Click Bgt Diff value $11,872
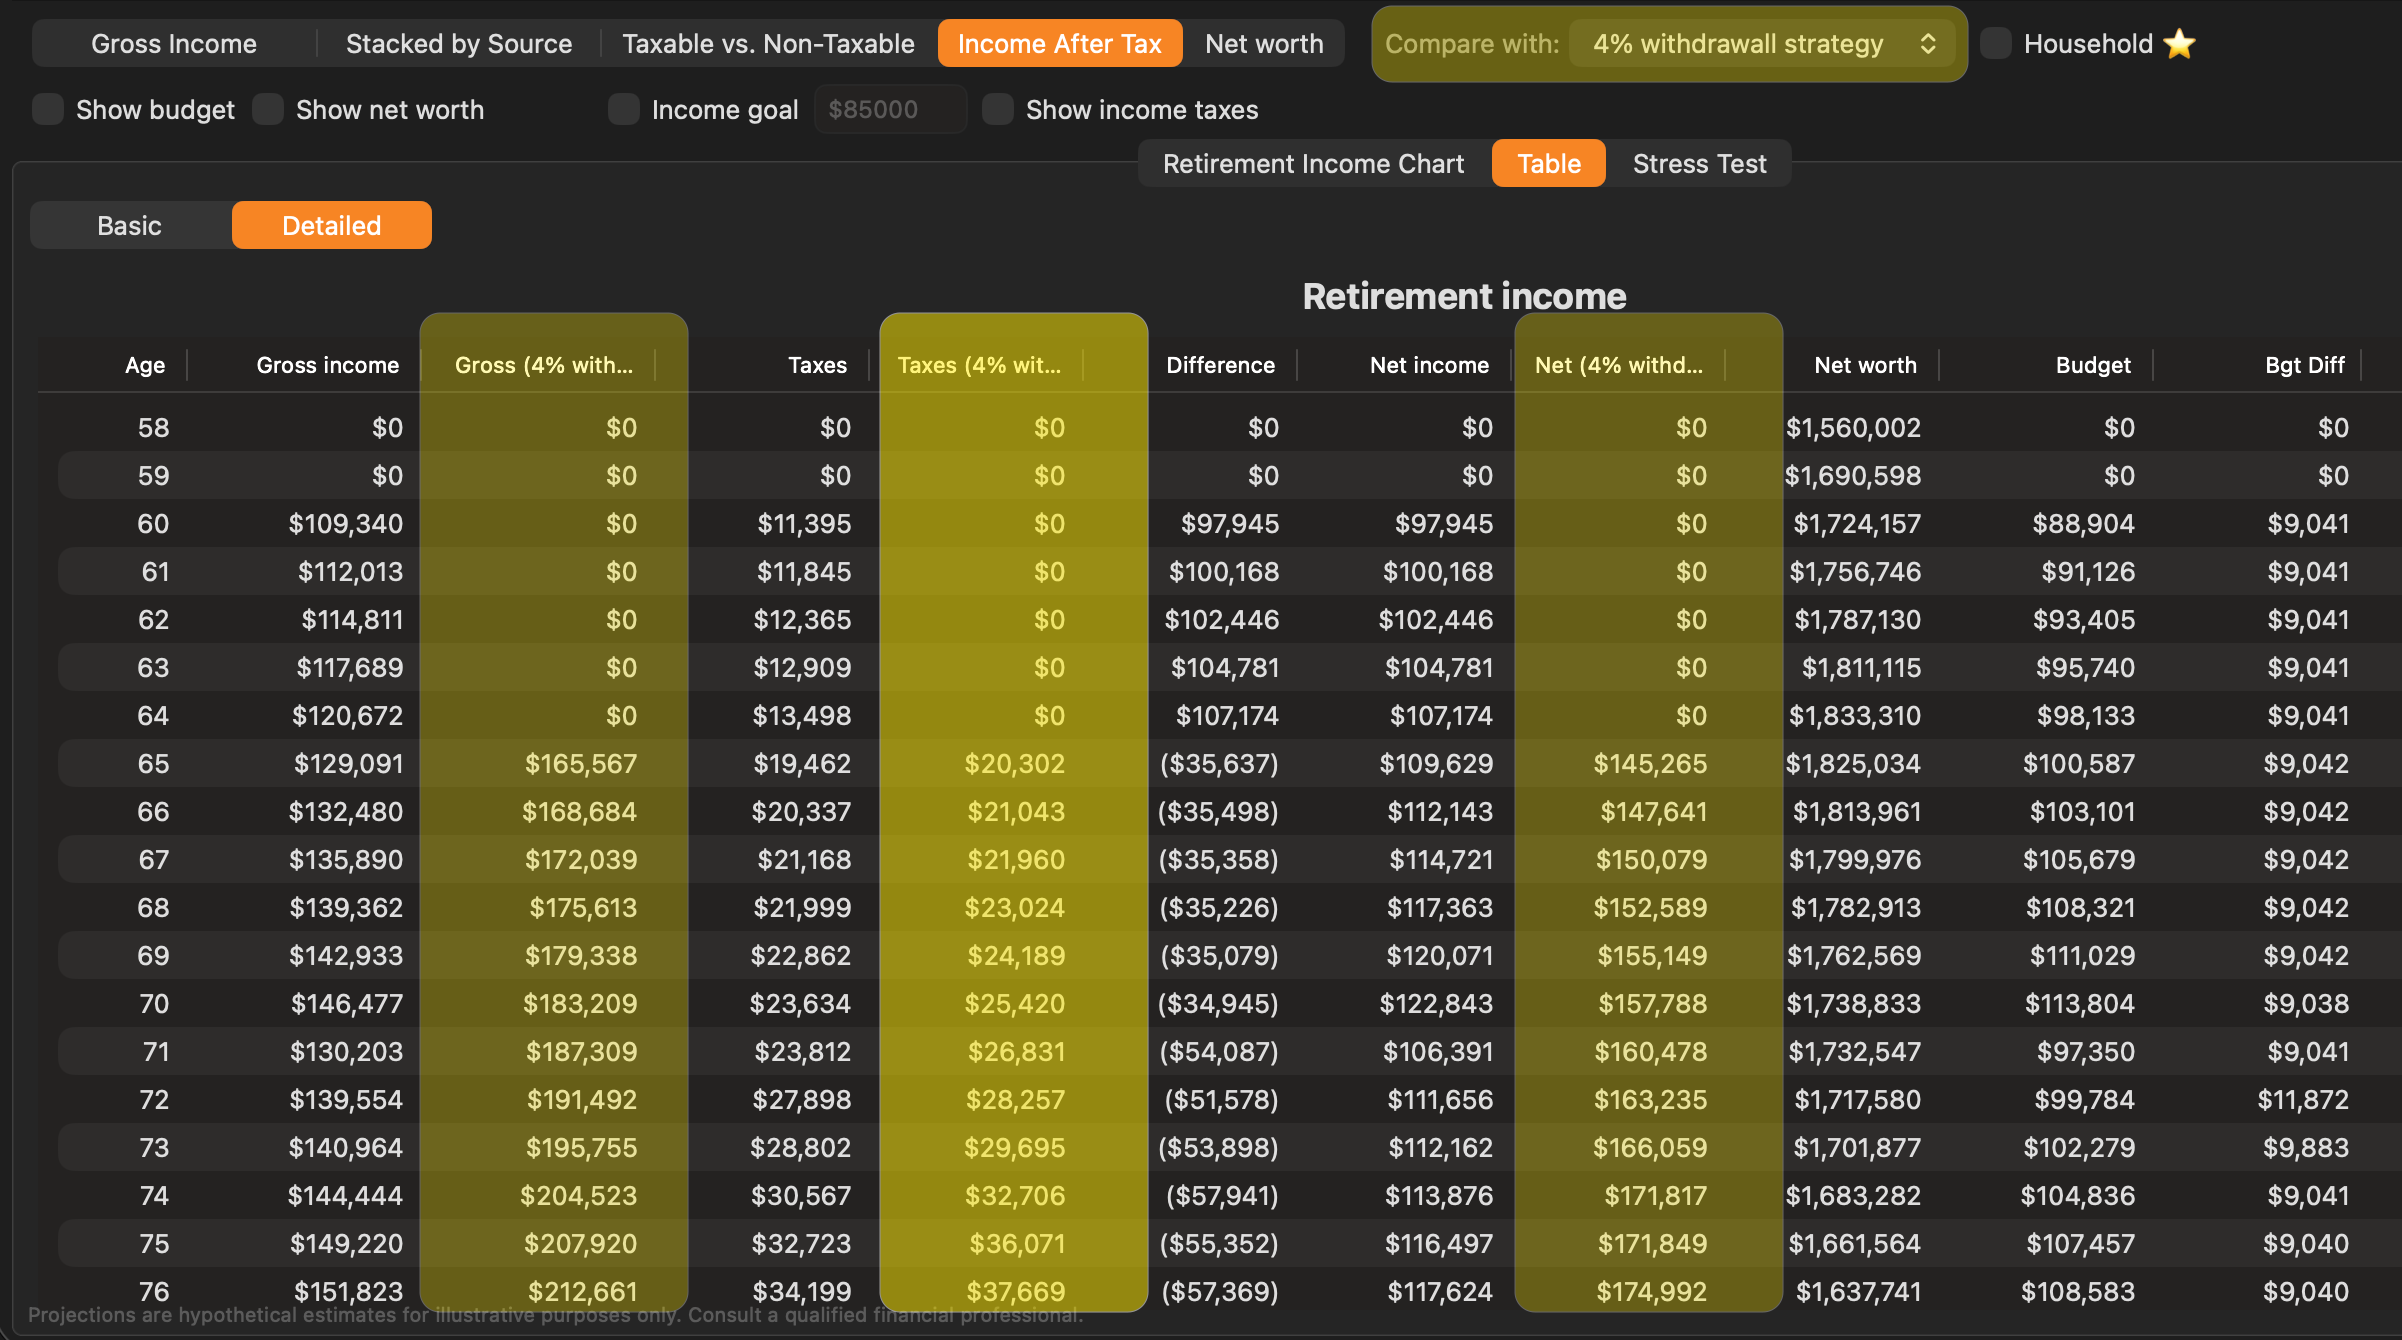This screenshot has width=2402, height=1340. pyautogui.click(x=2303, y=1099)
